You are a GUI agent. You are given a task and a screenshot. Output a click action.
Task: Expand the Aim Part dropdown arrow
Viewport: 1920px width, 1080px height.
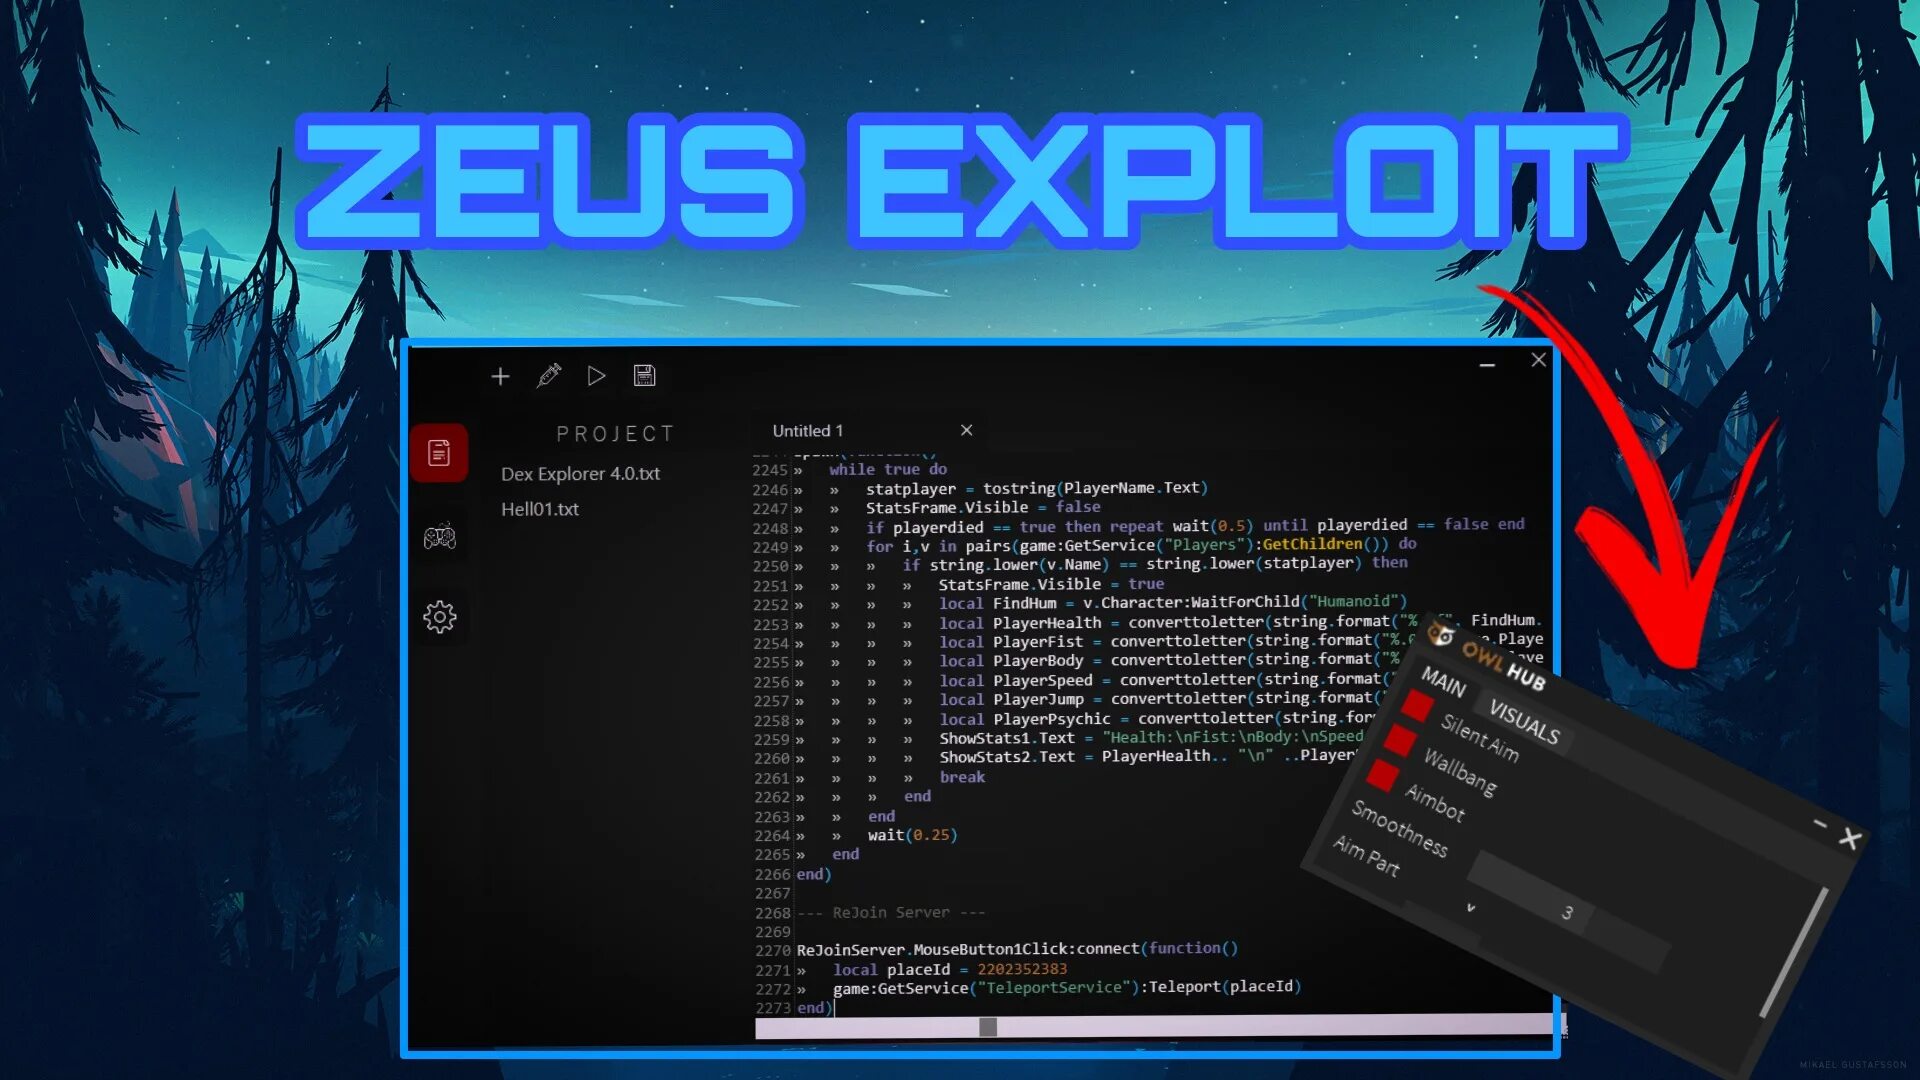pyautogui.click(x=1470, y=908)
